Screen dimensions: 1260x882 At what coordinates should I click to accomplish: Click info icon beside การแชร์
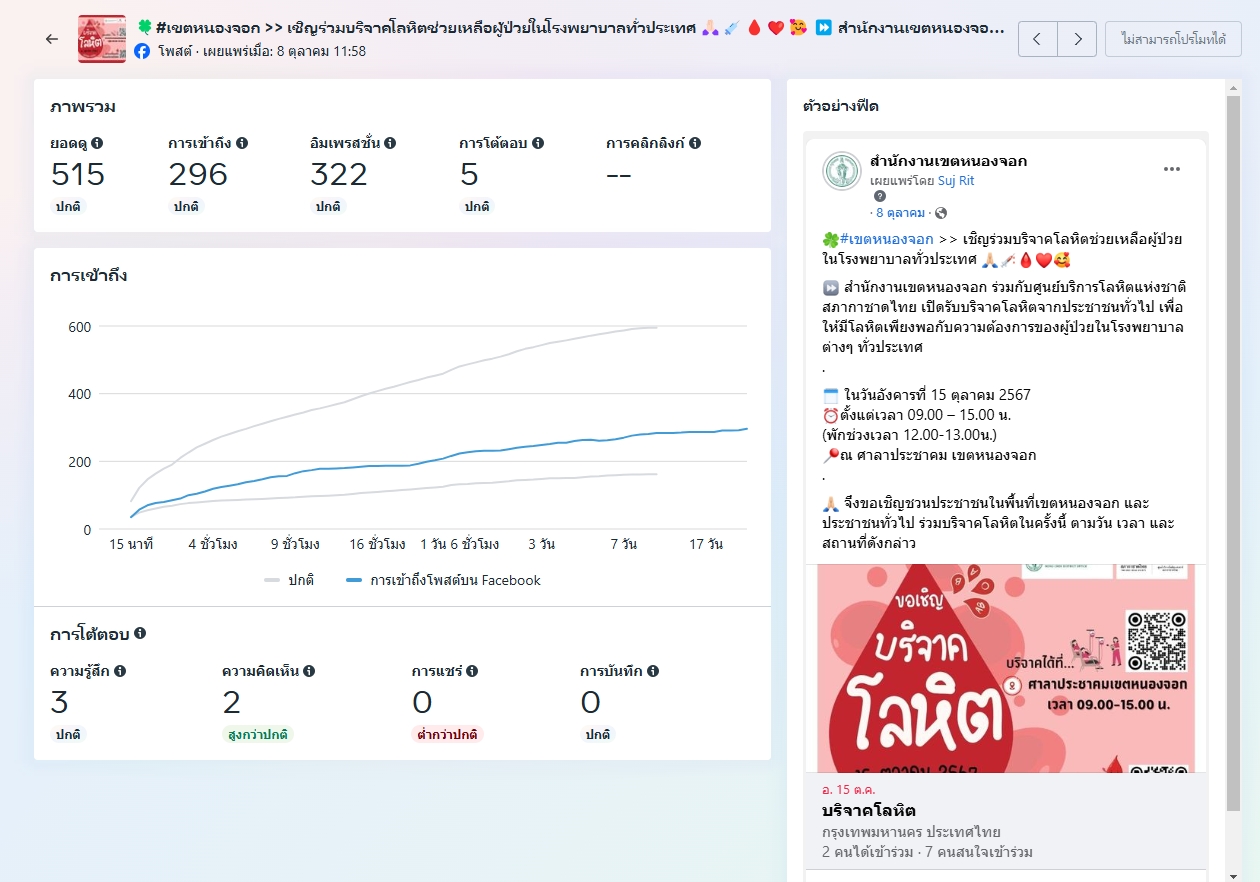pyautogui.click(x=472, y=671)
